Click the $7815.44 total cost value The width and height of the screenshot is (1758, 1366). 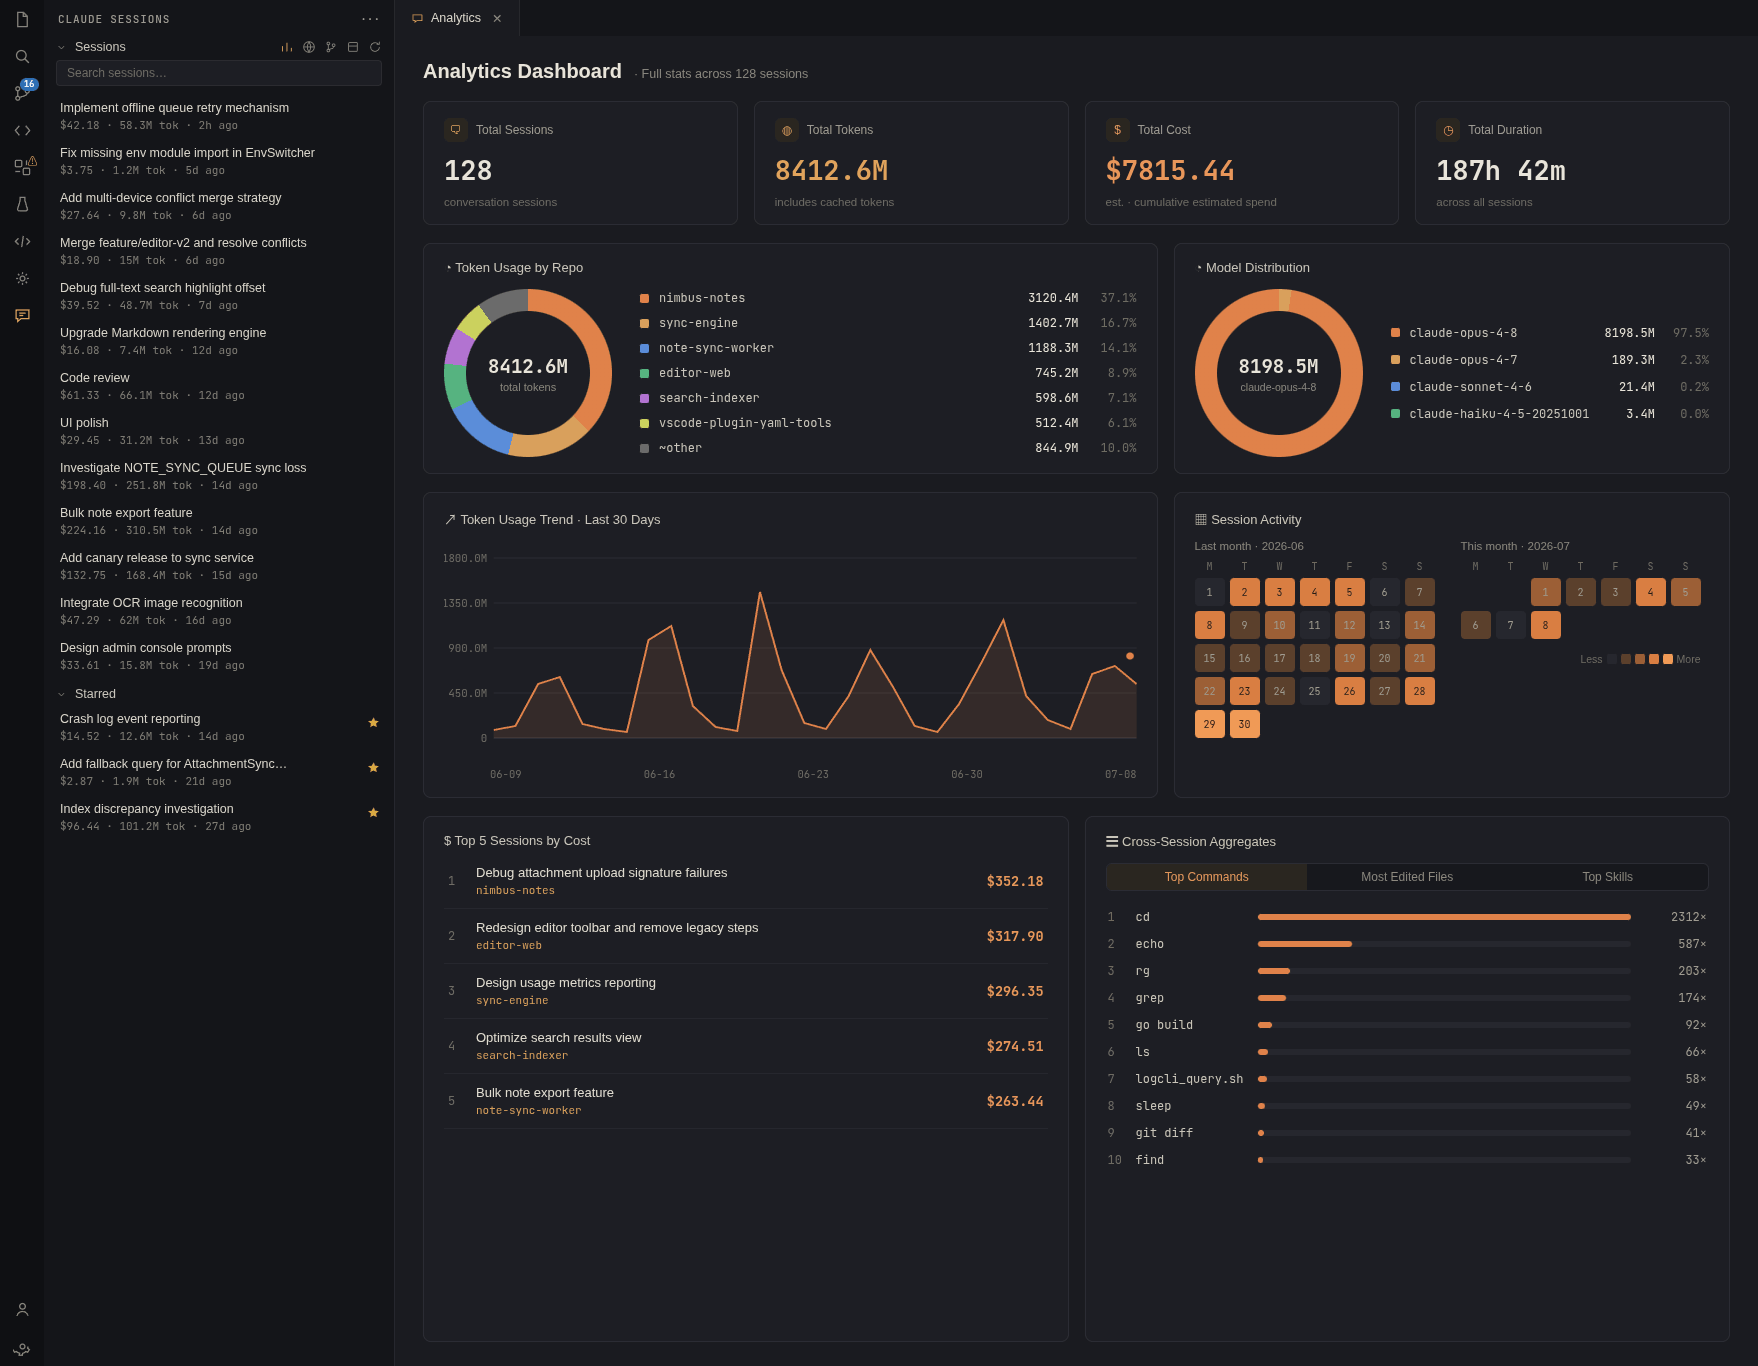point(1170,171)
